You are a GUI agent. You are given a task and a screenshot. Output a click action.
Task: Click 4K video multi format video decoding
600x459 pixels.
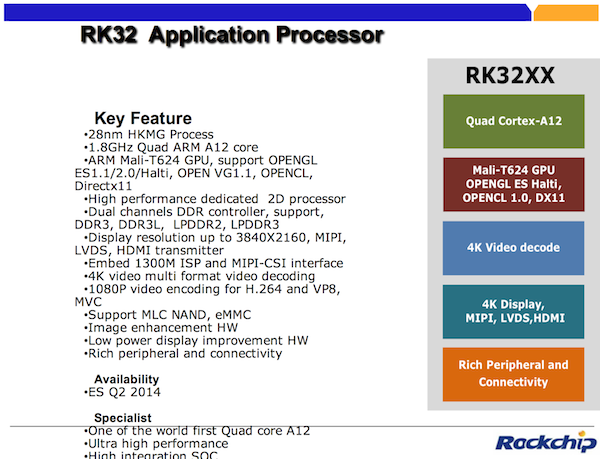click(x=199, y=276)
